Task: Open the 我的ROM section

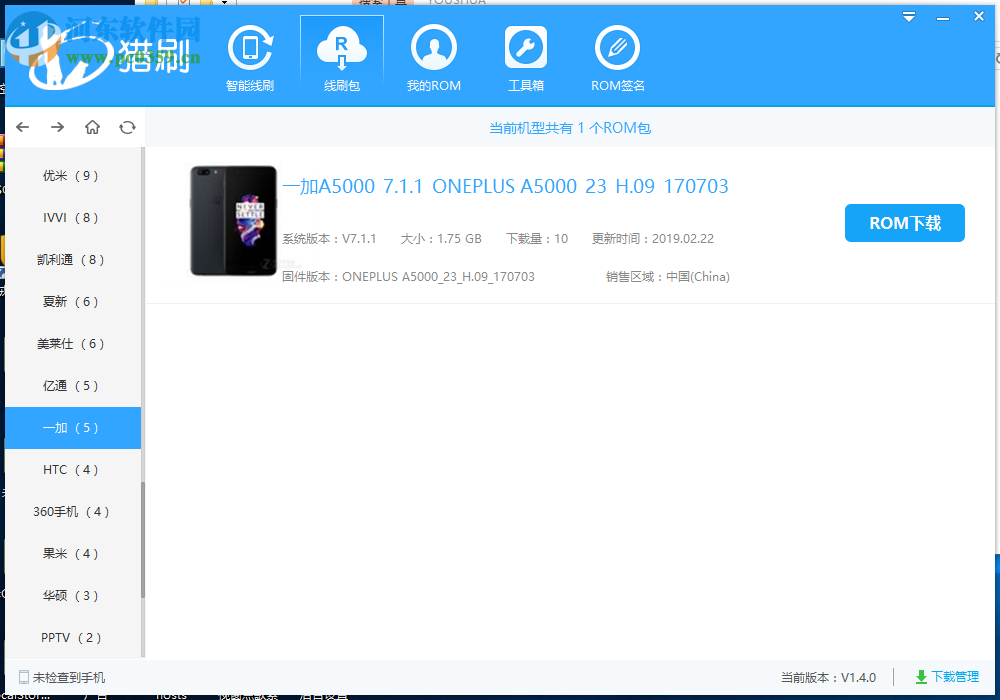Action: click(434, 59)
